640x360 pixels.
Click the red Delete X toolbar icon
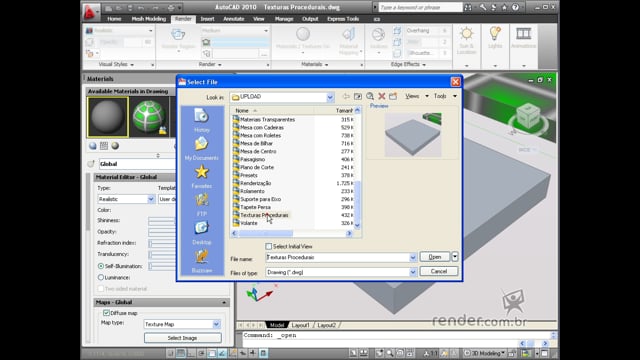382,96
